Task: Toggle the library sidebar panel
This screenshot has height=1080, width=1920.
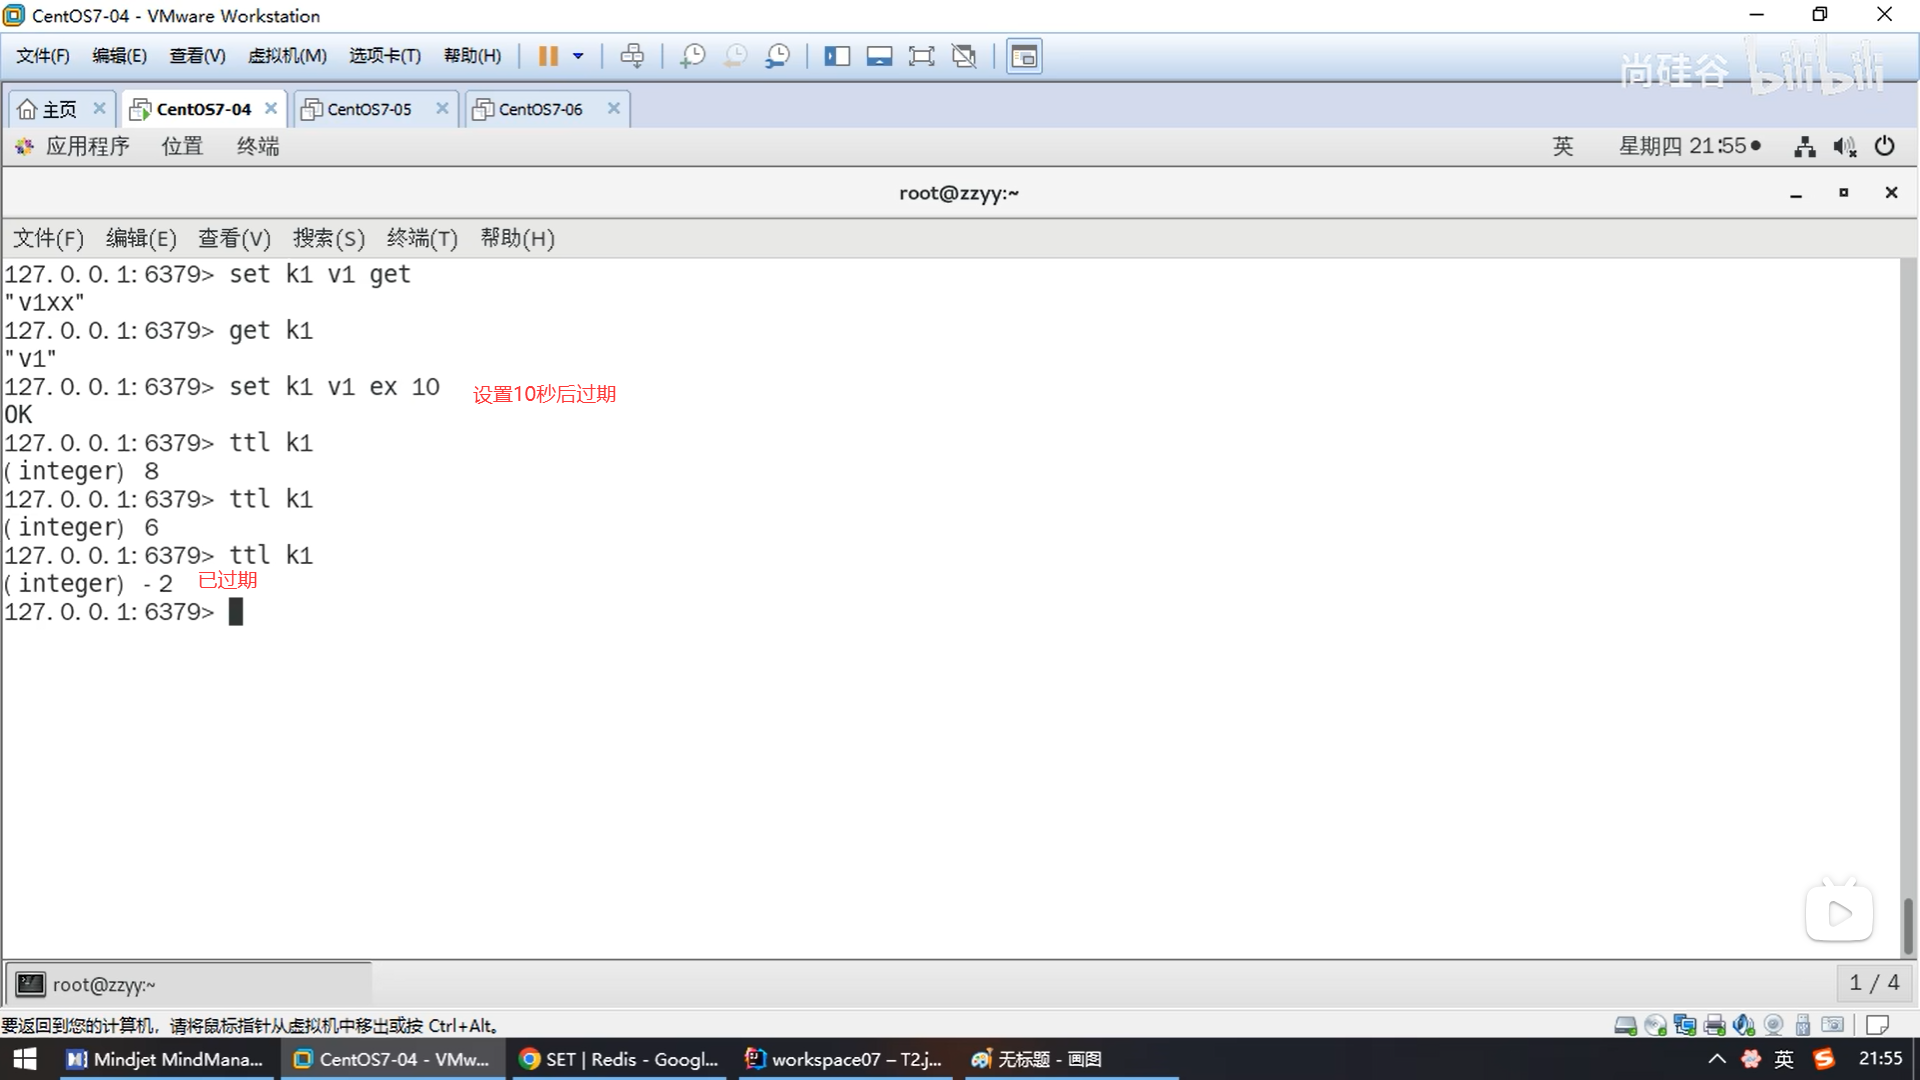Action: pos(836,56)
